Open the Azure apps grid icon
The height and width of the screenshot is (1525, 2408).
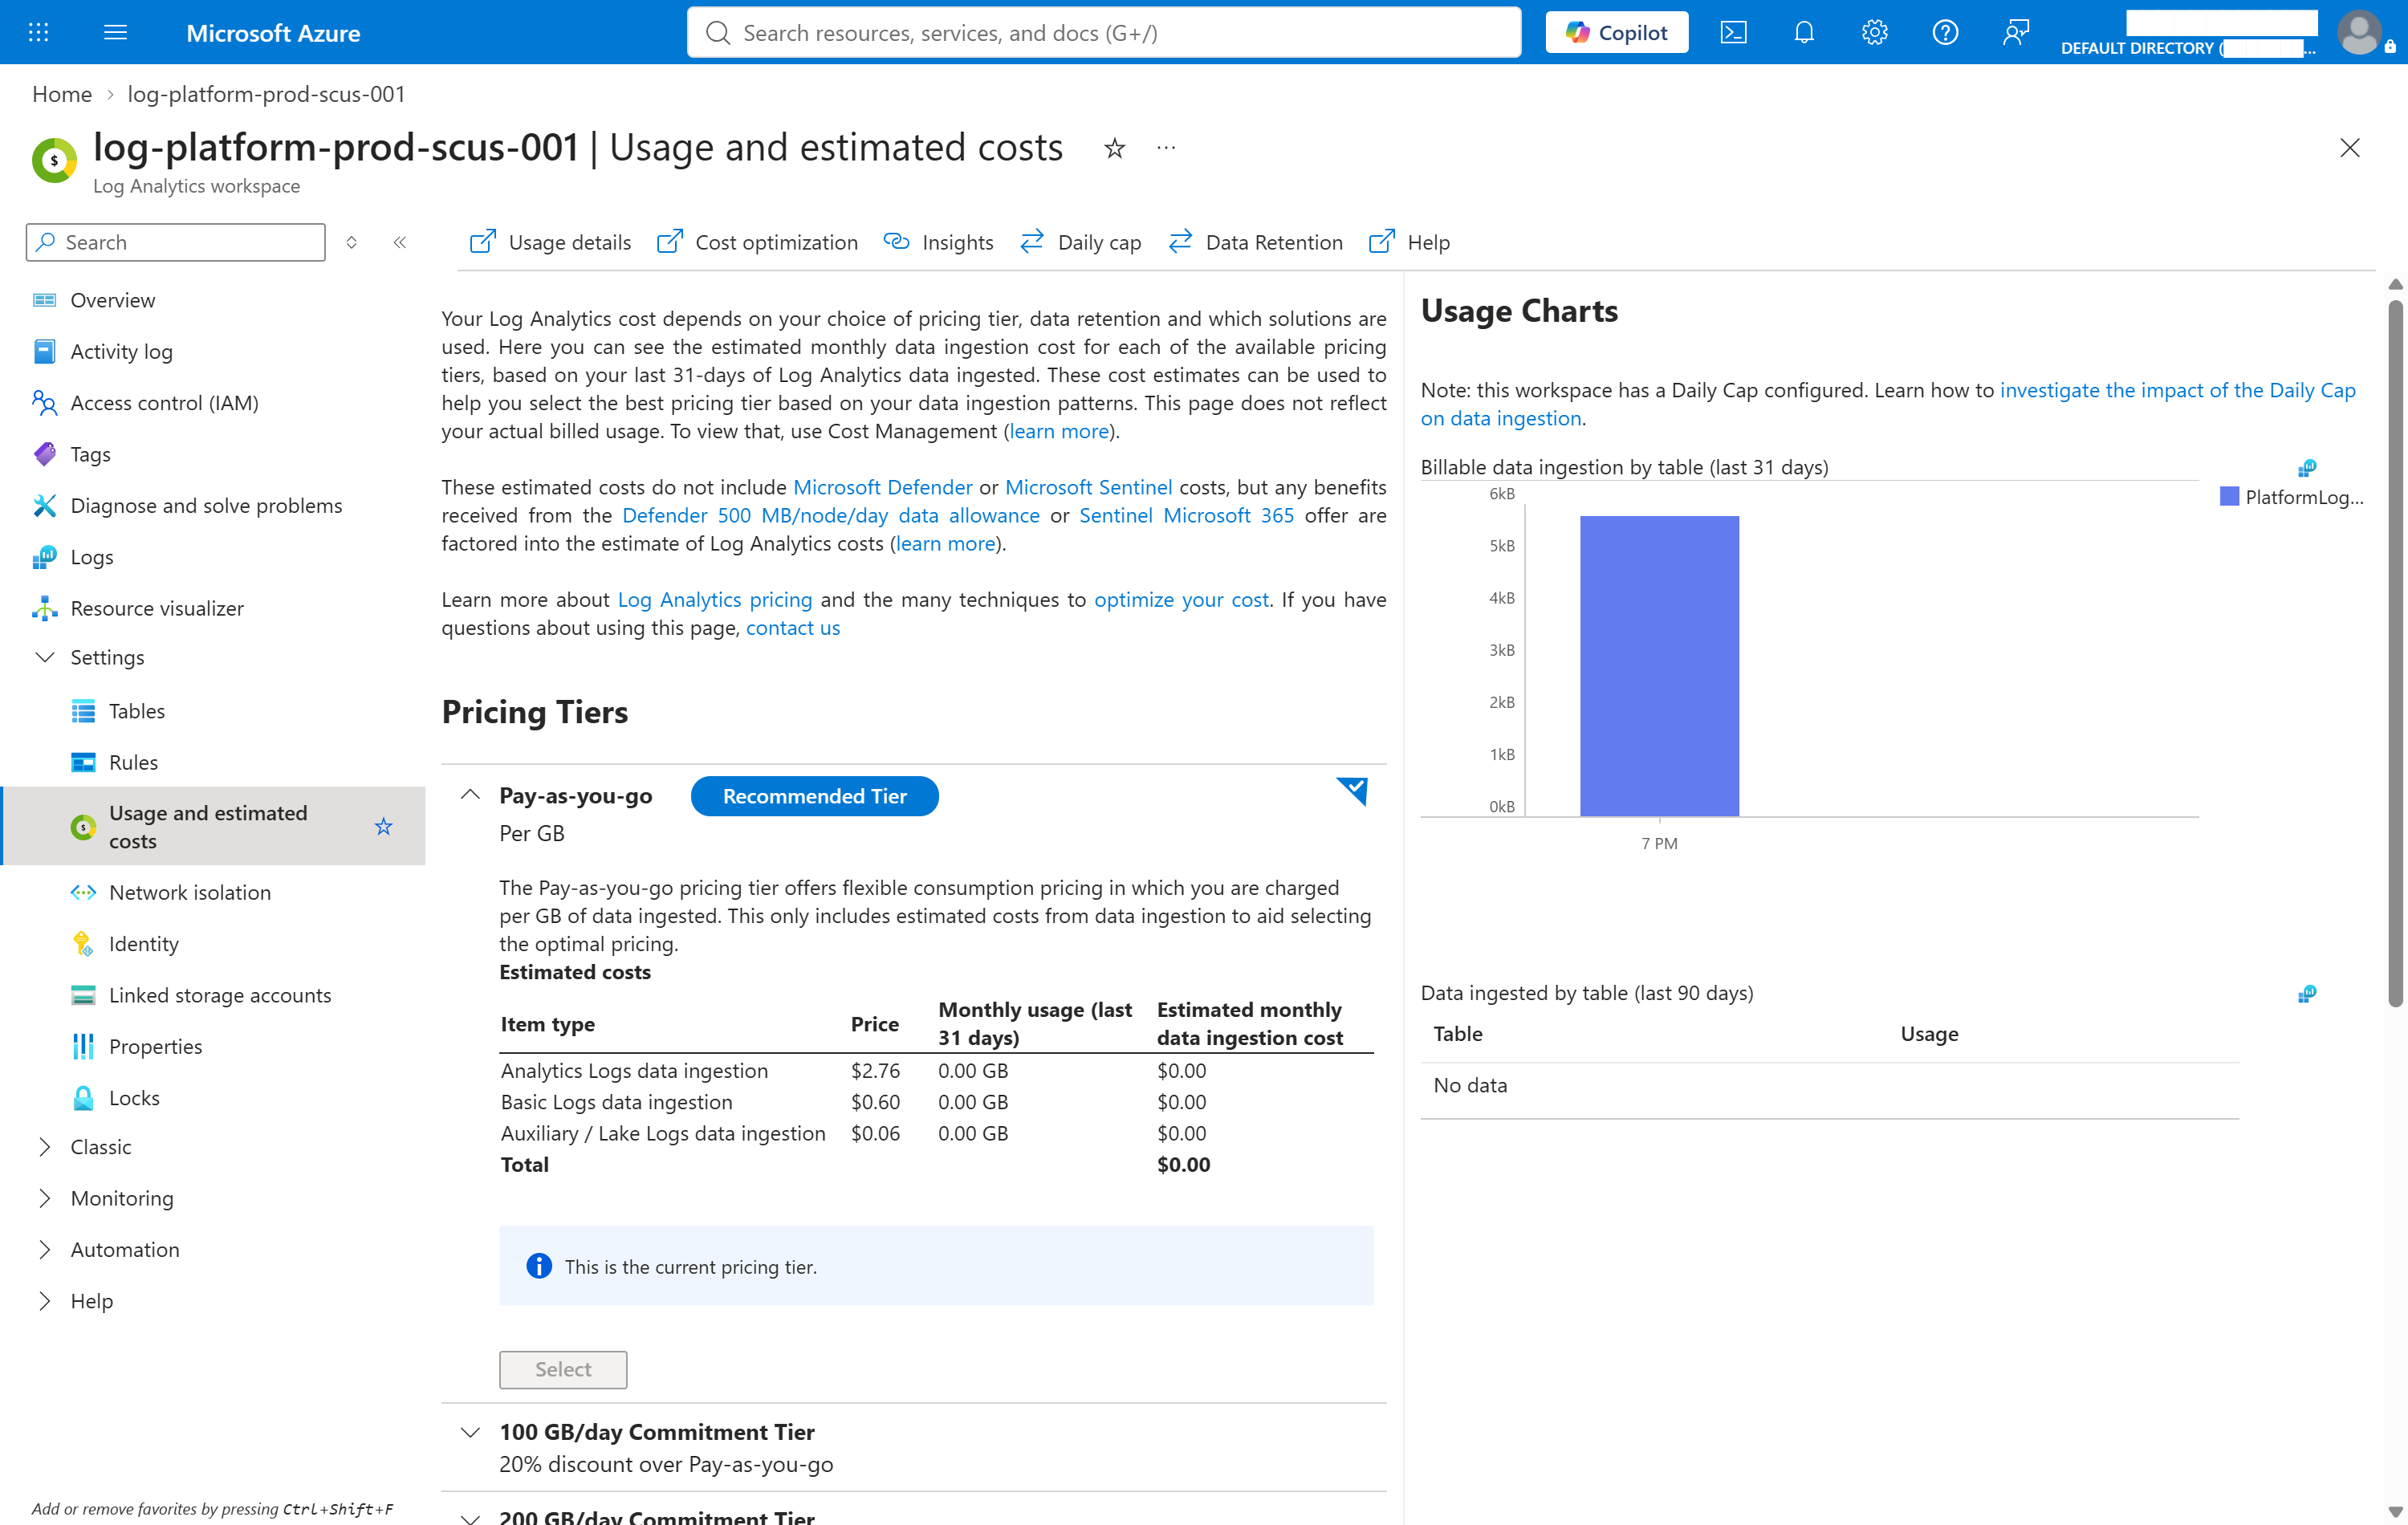(x=38, y=32)
